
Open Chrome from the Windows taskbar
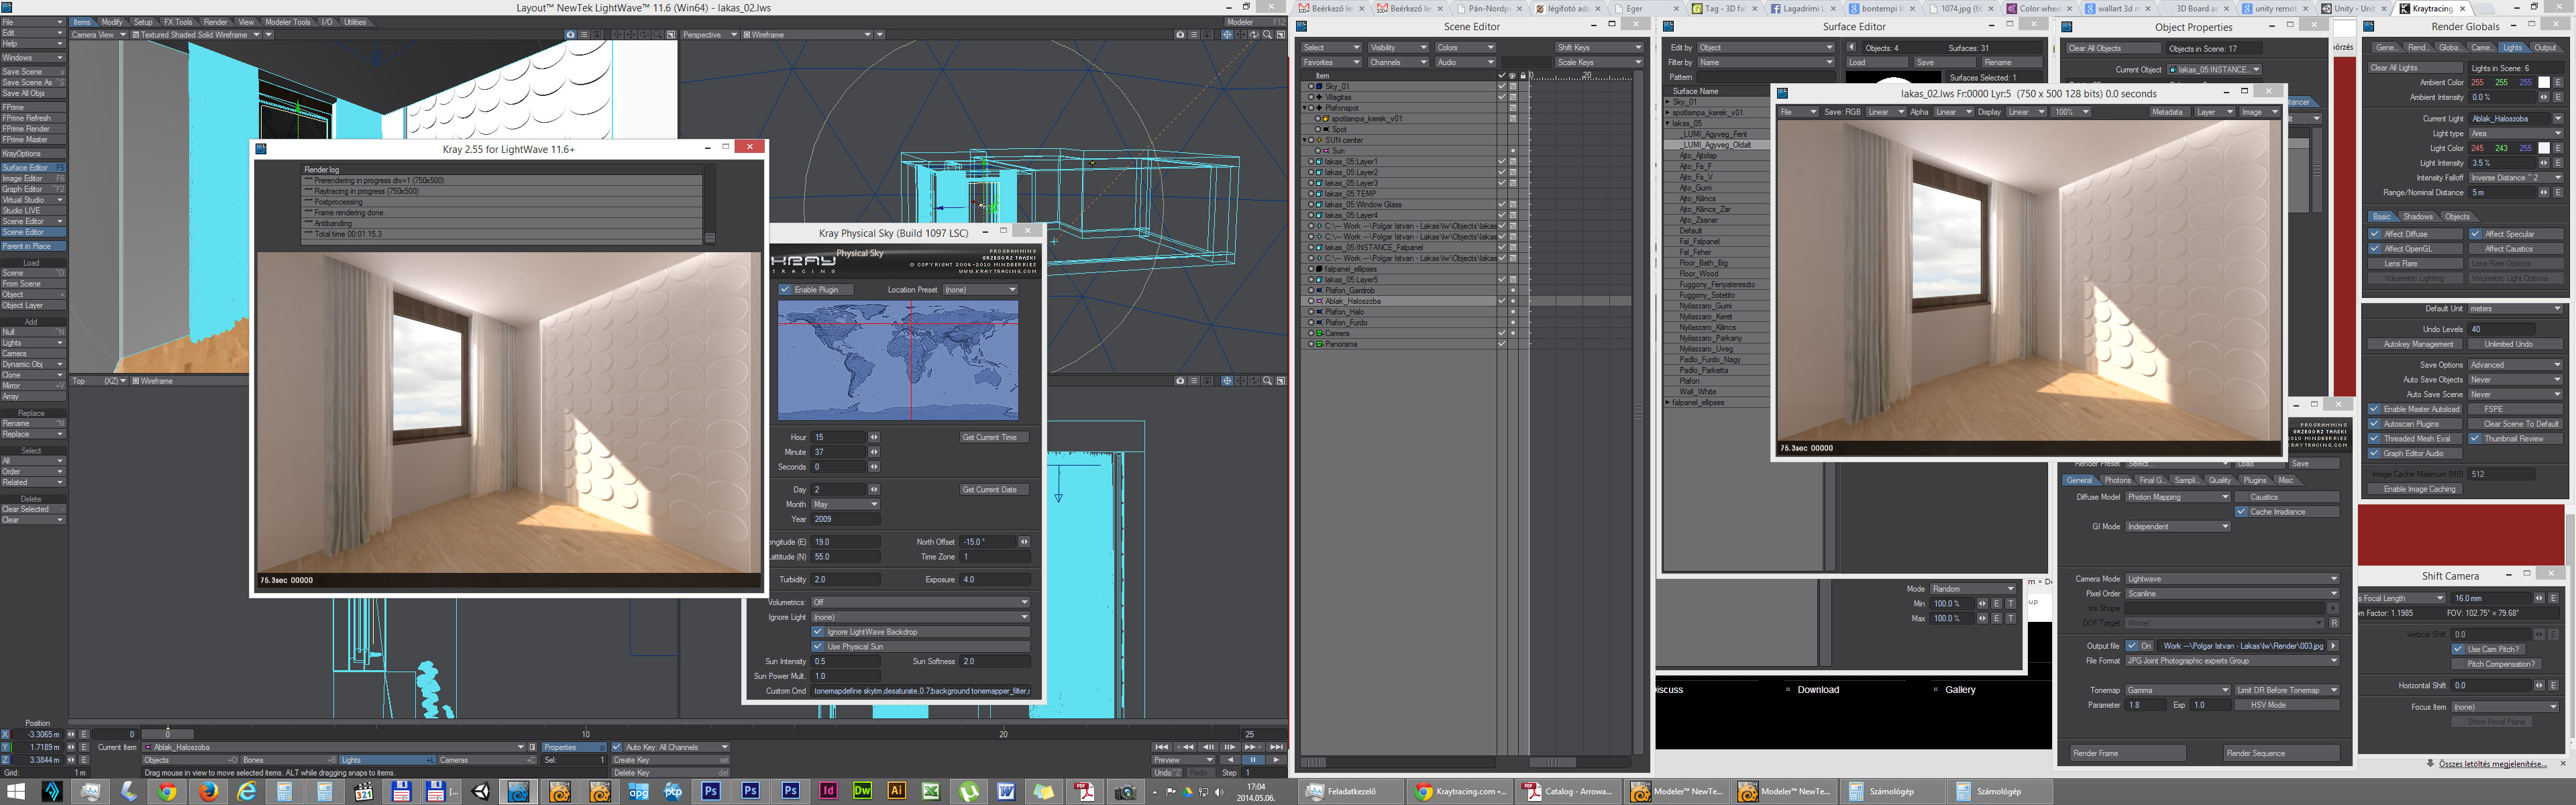point(167,792)
